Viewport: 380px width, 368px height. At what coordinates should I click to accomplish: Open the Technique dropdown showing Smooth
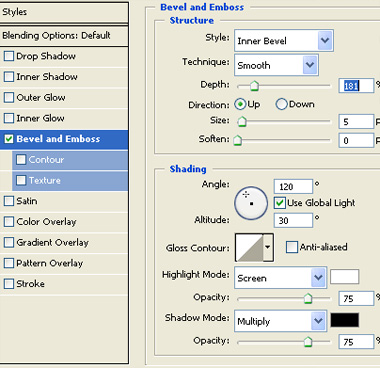click(276, 65)
